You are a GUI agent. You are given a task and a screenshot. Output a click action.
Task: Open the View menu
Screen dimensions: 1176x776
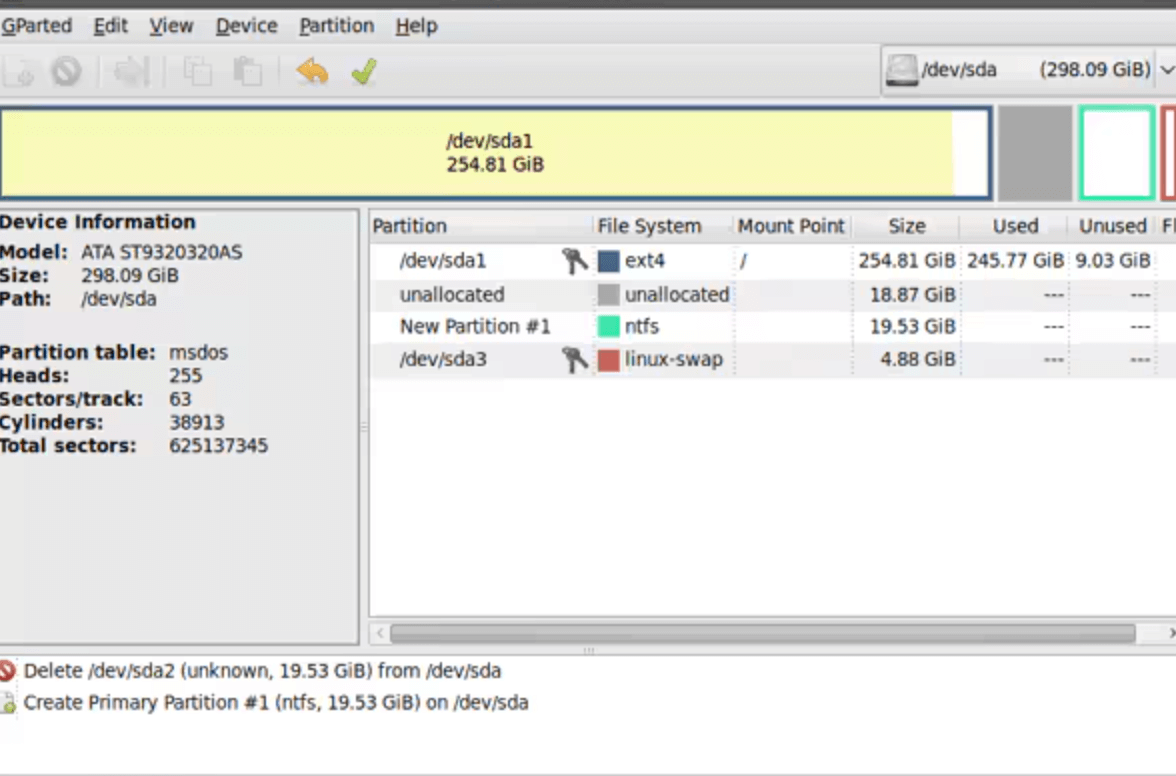click(171, 26)
